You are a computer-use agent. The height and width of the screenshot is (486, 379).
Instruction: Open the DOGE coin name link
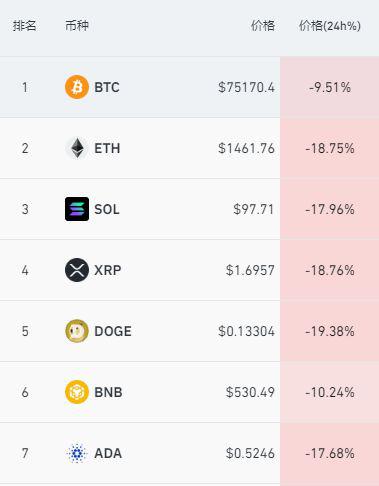point(113,331)
